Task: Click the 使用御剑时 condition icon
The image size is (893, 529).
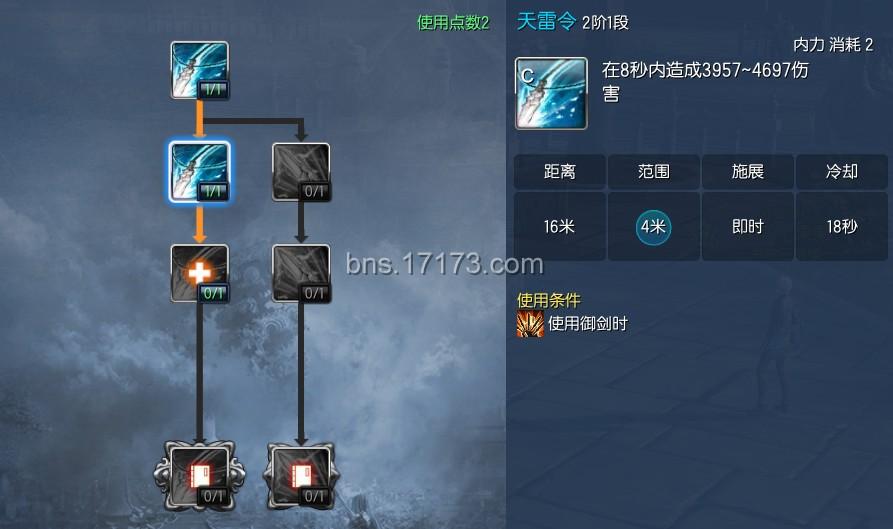Action: (x=530, y=323)
